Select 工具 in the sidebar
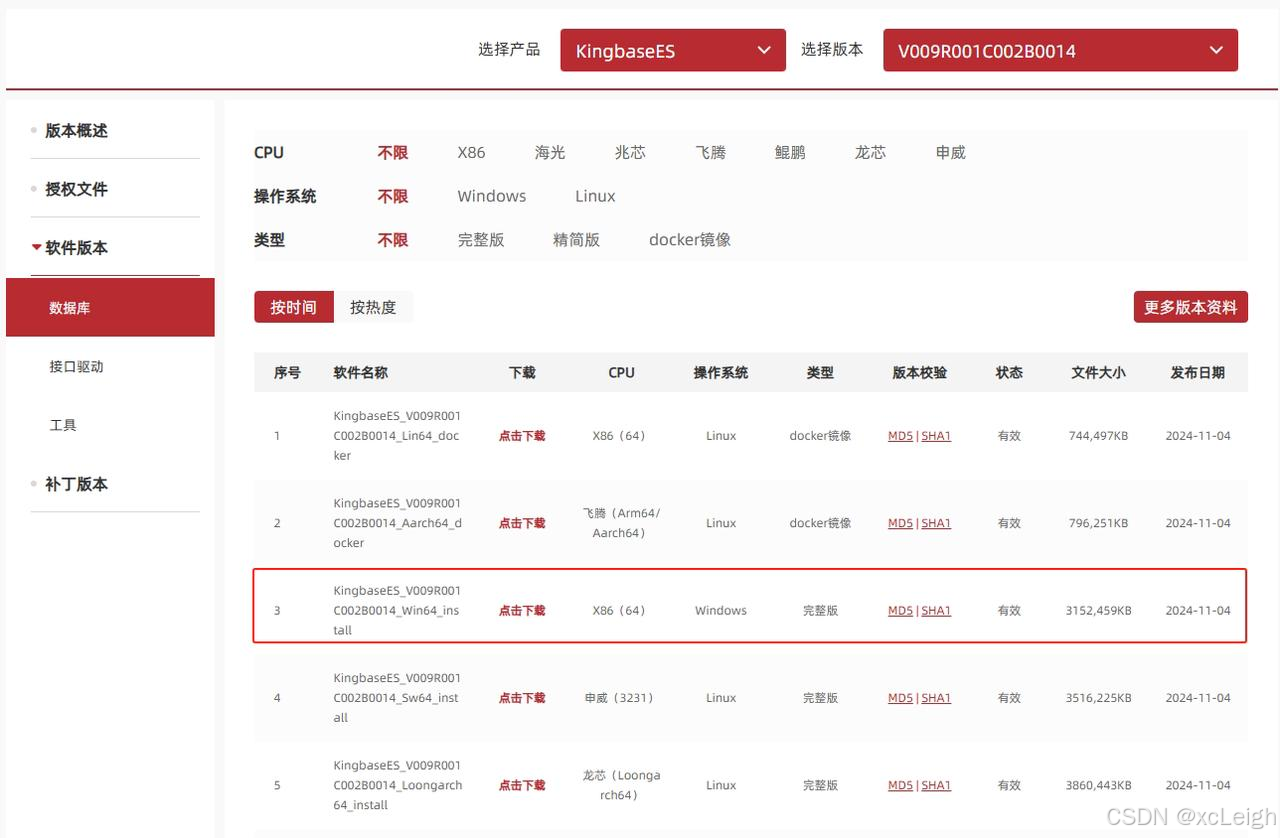Image resolution: width=1280 pixels, height=838 pixels. click(63, 425)
